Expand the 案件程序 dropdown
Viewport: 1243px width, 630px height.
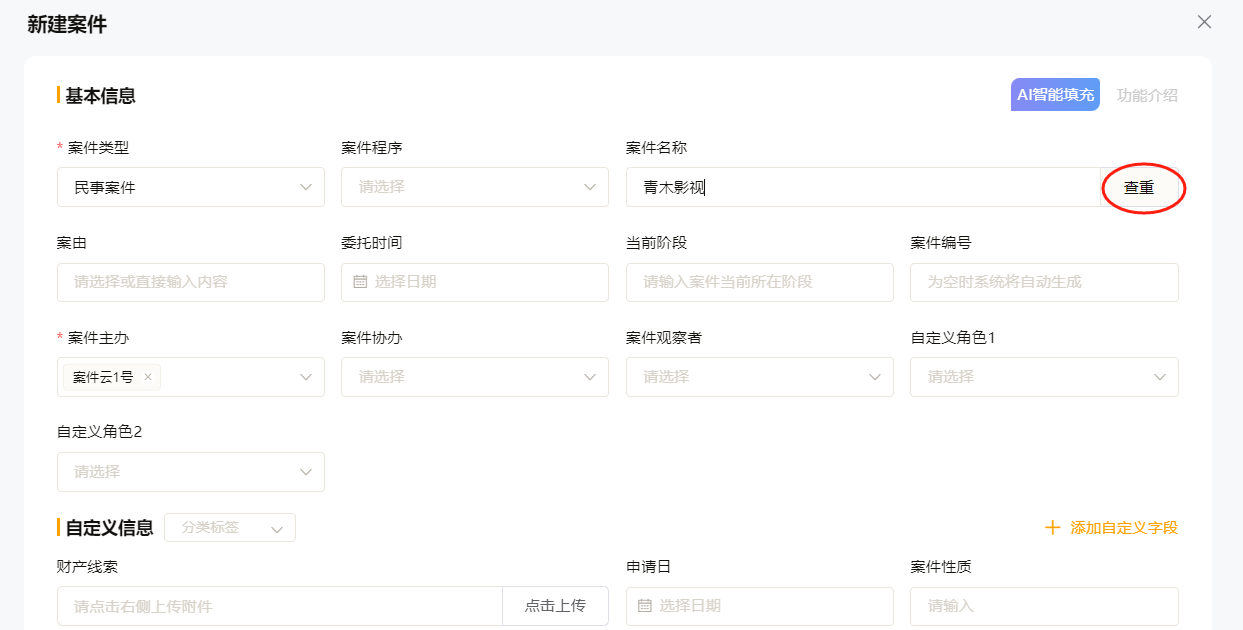point(474,187)
